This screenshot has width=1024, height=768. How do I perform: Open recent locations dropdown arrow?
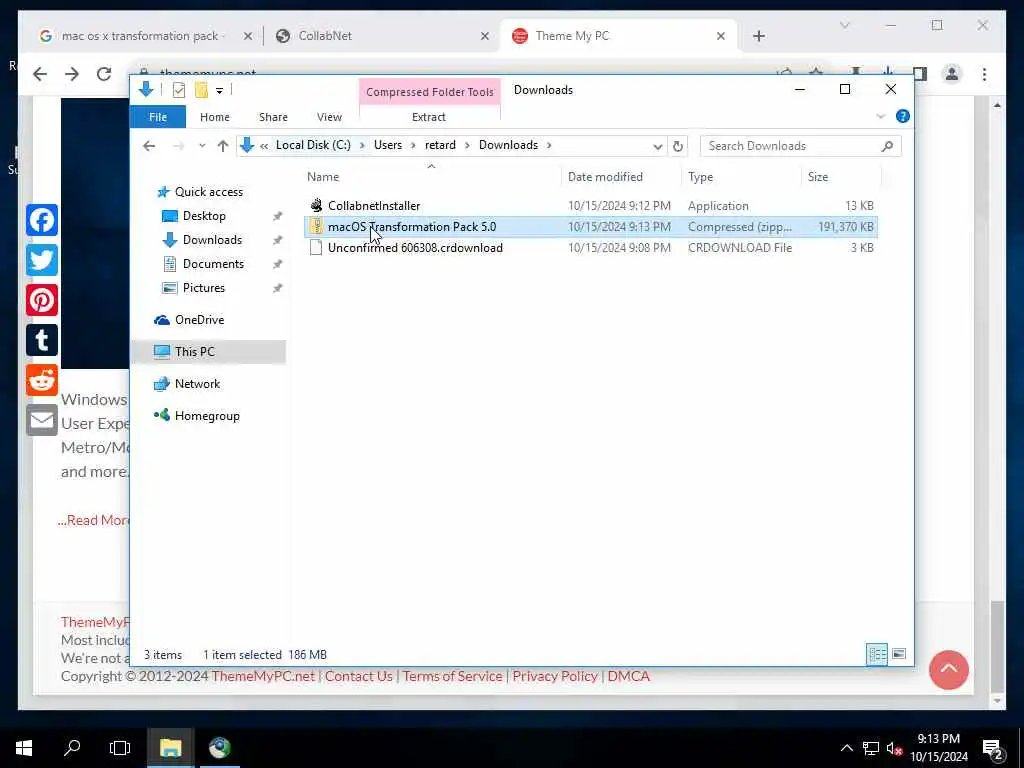pos(202,146)
